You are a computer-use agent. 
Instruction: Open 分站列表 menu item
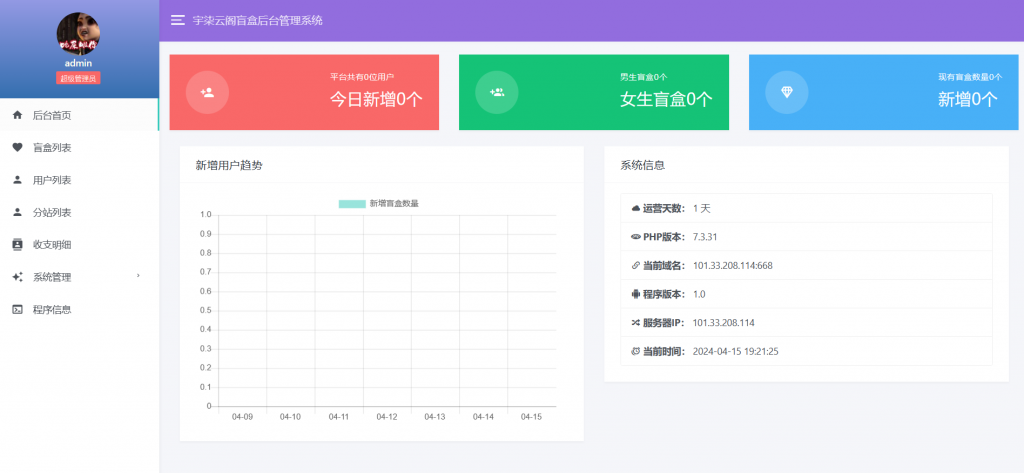click(x=79, y=212)
